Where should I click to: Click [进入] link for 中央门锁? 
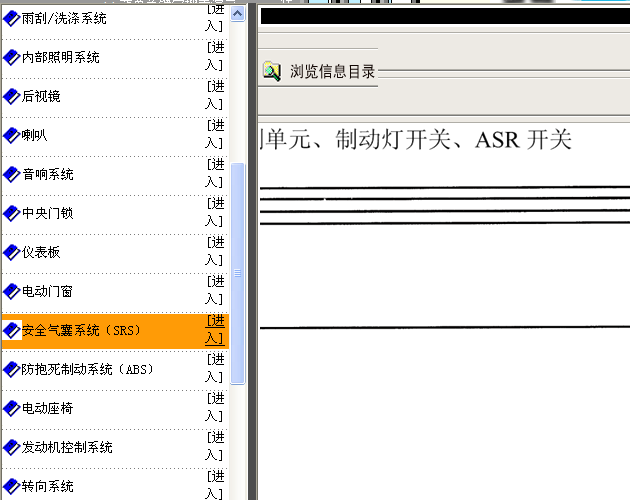pyautogui.click(x=215, y=213)
